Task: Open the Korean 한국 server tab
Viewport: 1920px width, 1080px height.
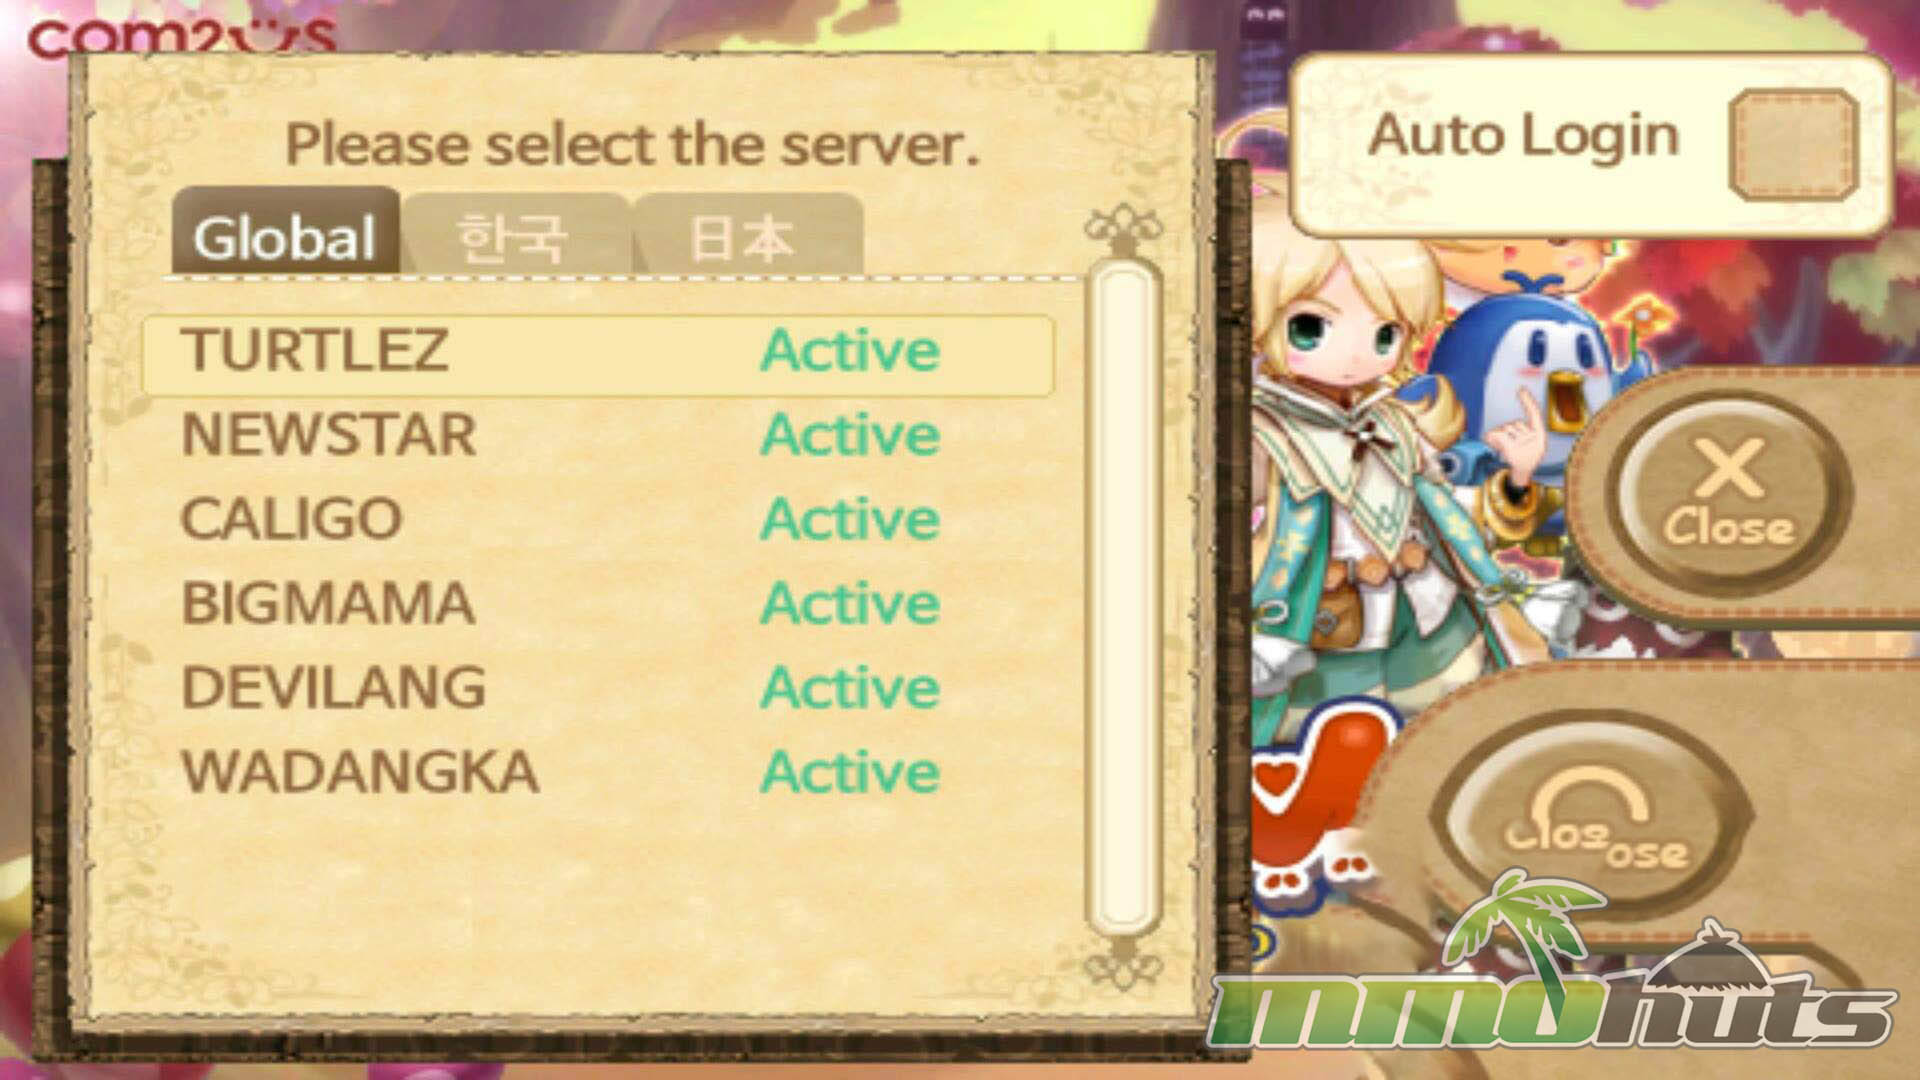Action: pos(513,236)
